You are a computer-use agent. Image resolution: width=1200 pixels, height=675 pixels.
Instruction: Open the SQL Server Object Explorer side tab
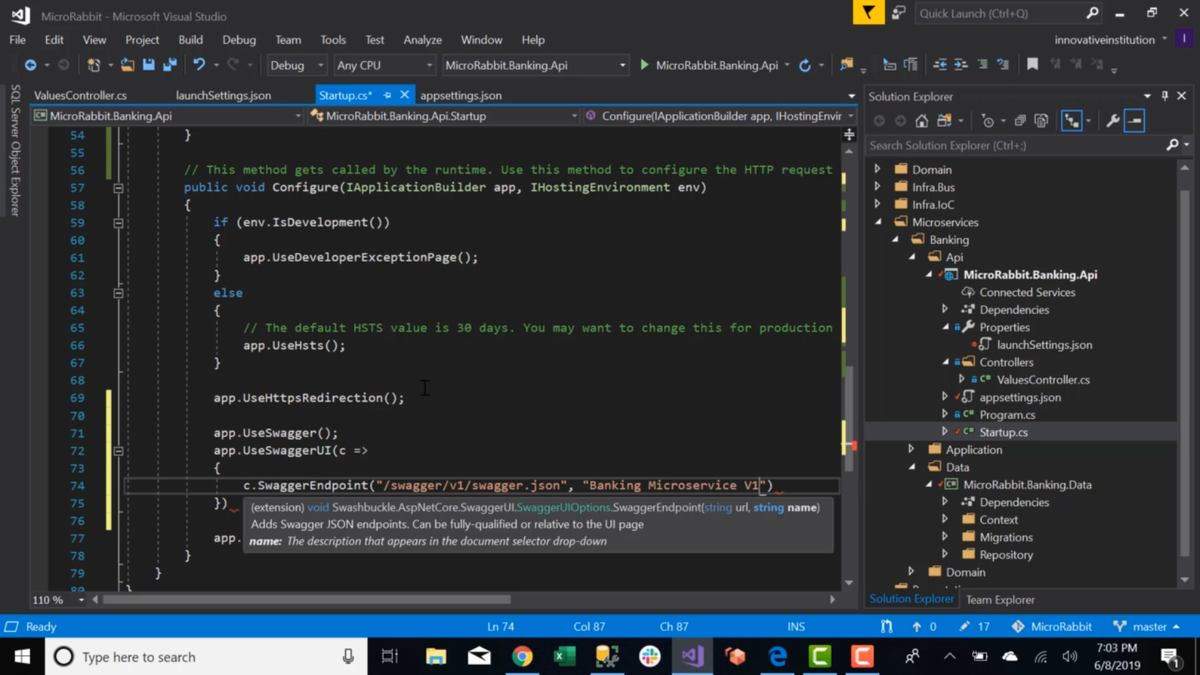(15, 150)
